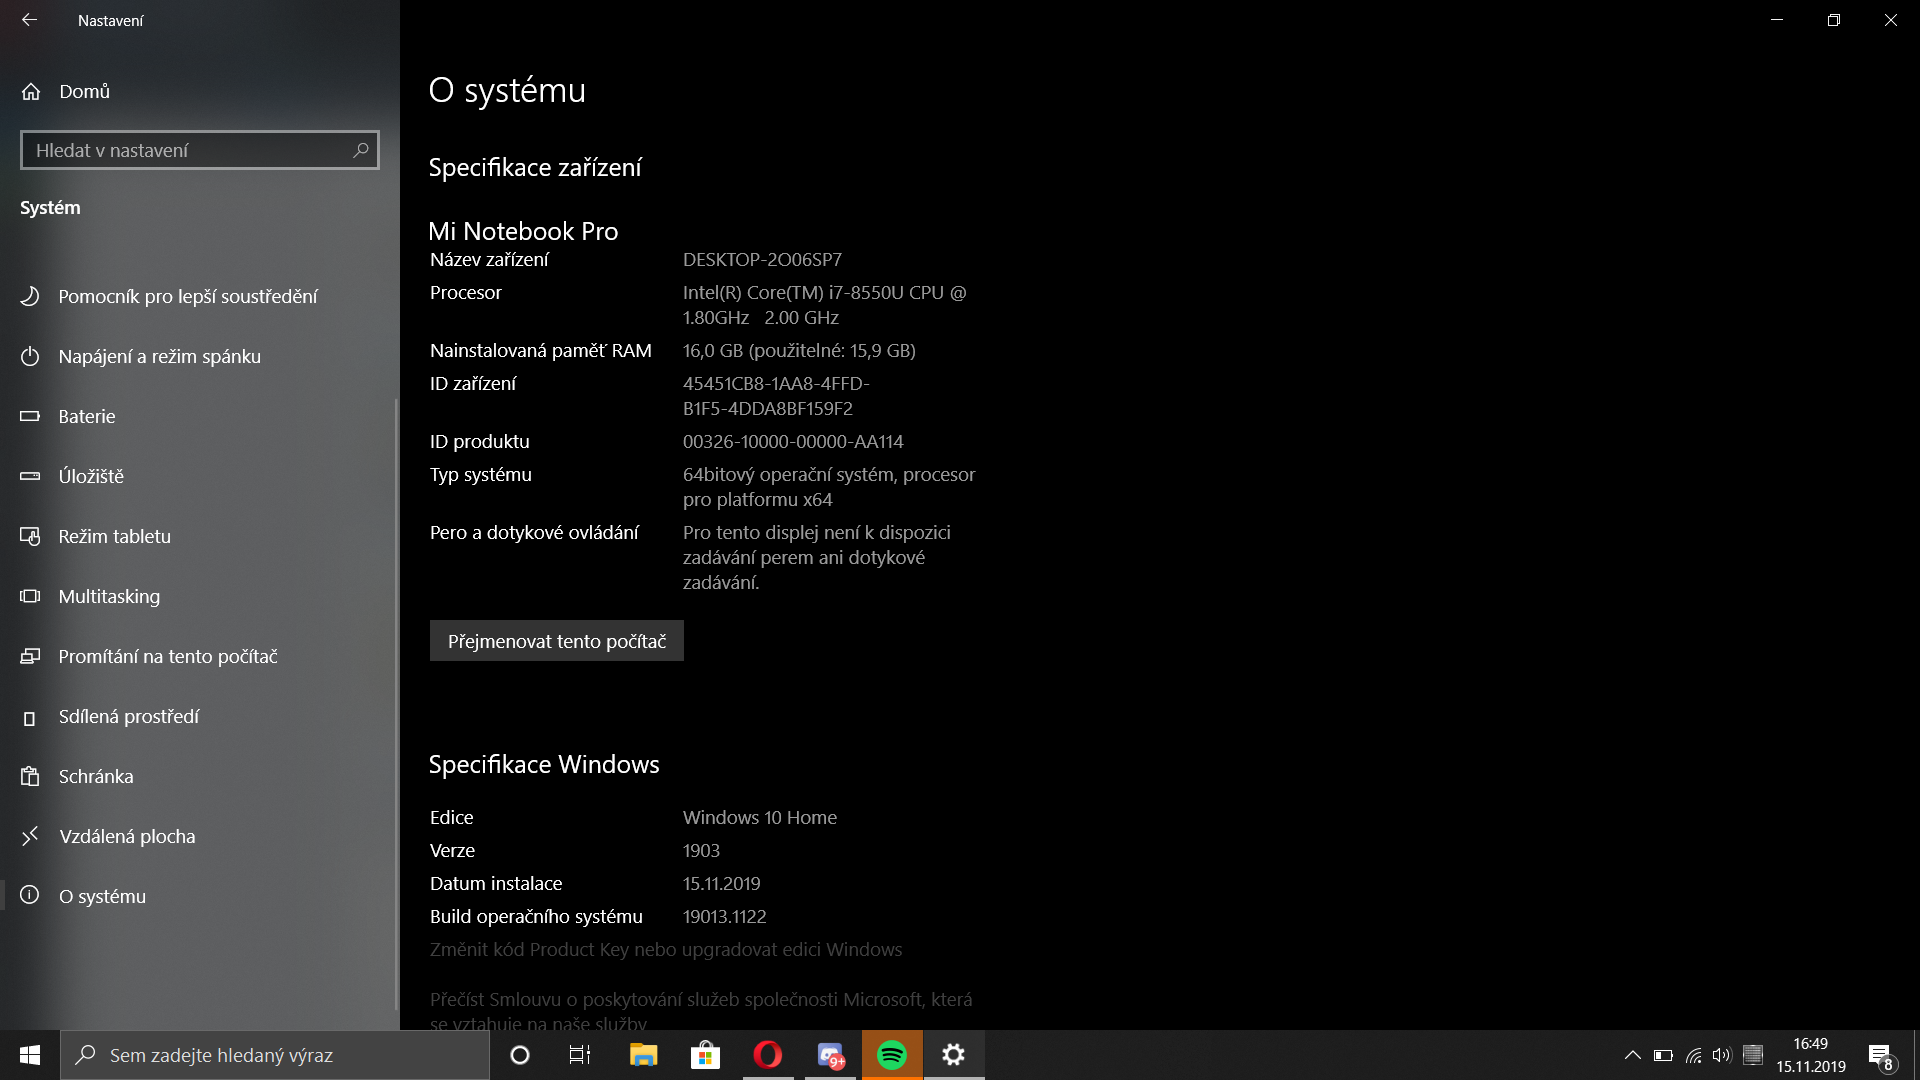Viewport: 1920px width, 1080px height.
Task: Select Multitasking in sidebar
Action: coord(109,596)
